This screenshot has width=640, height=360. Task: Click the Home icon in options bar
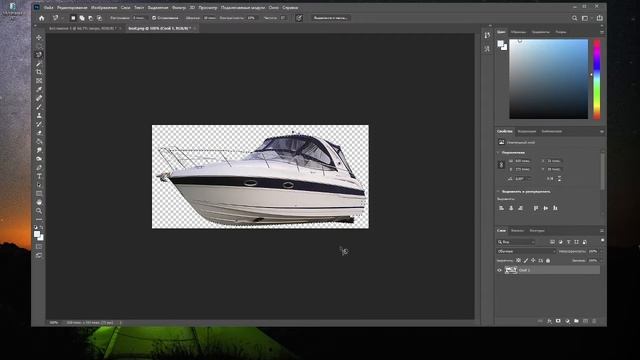point(42,18)
